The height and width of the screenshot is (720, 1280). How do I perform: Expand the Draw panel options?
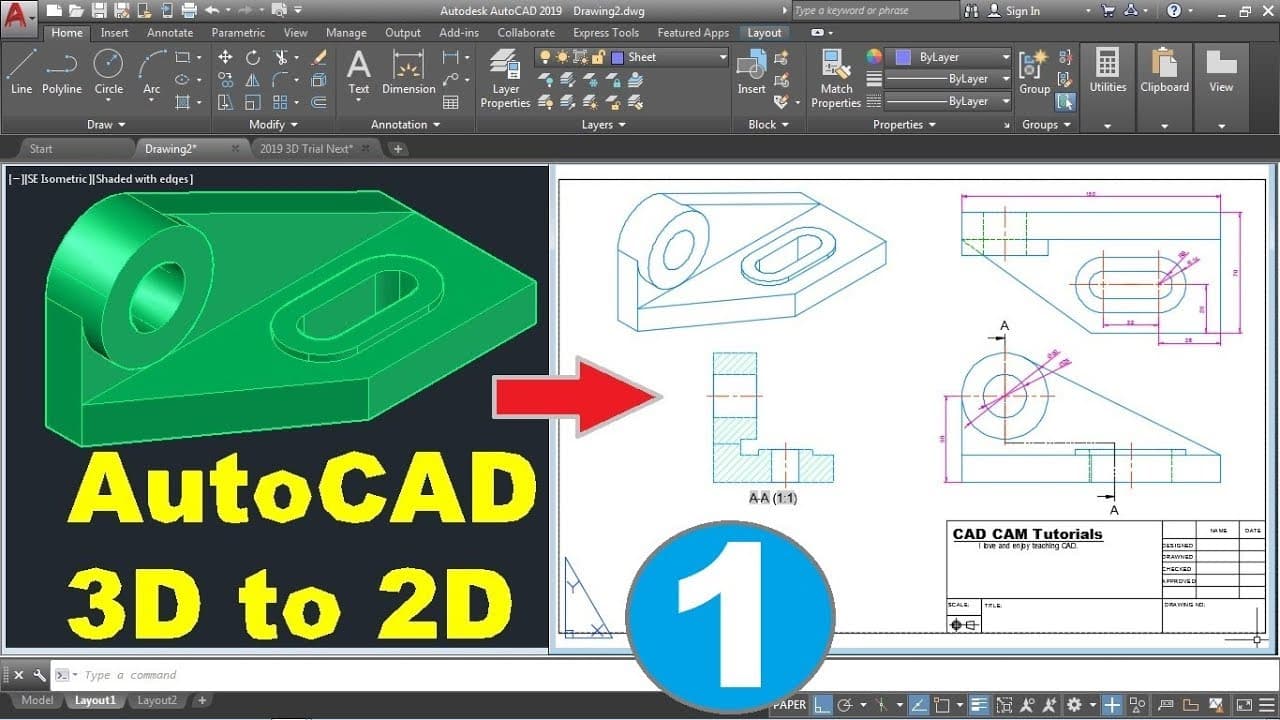(x=106, y=125)
